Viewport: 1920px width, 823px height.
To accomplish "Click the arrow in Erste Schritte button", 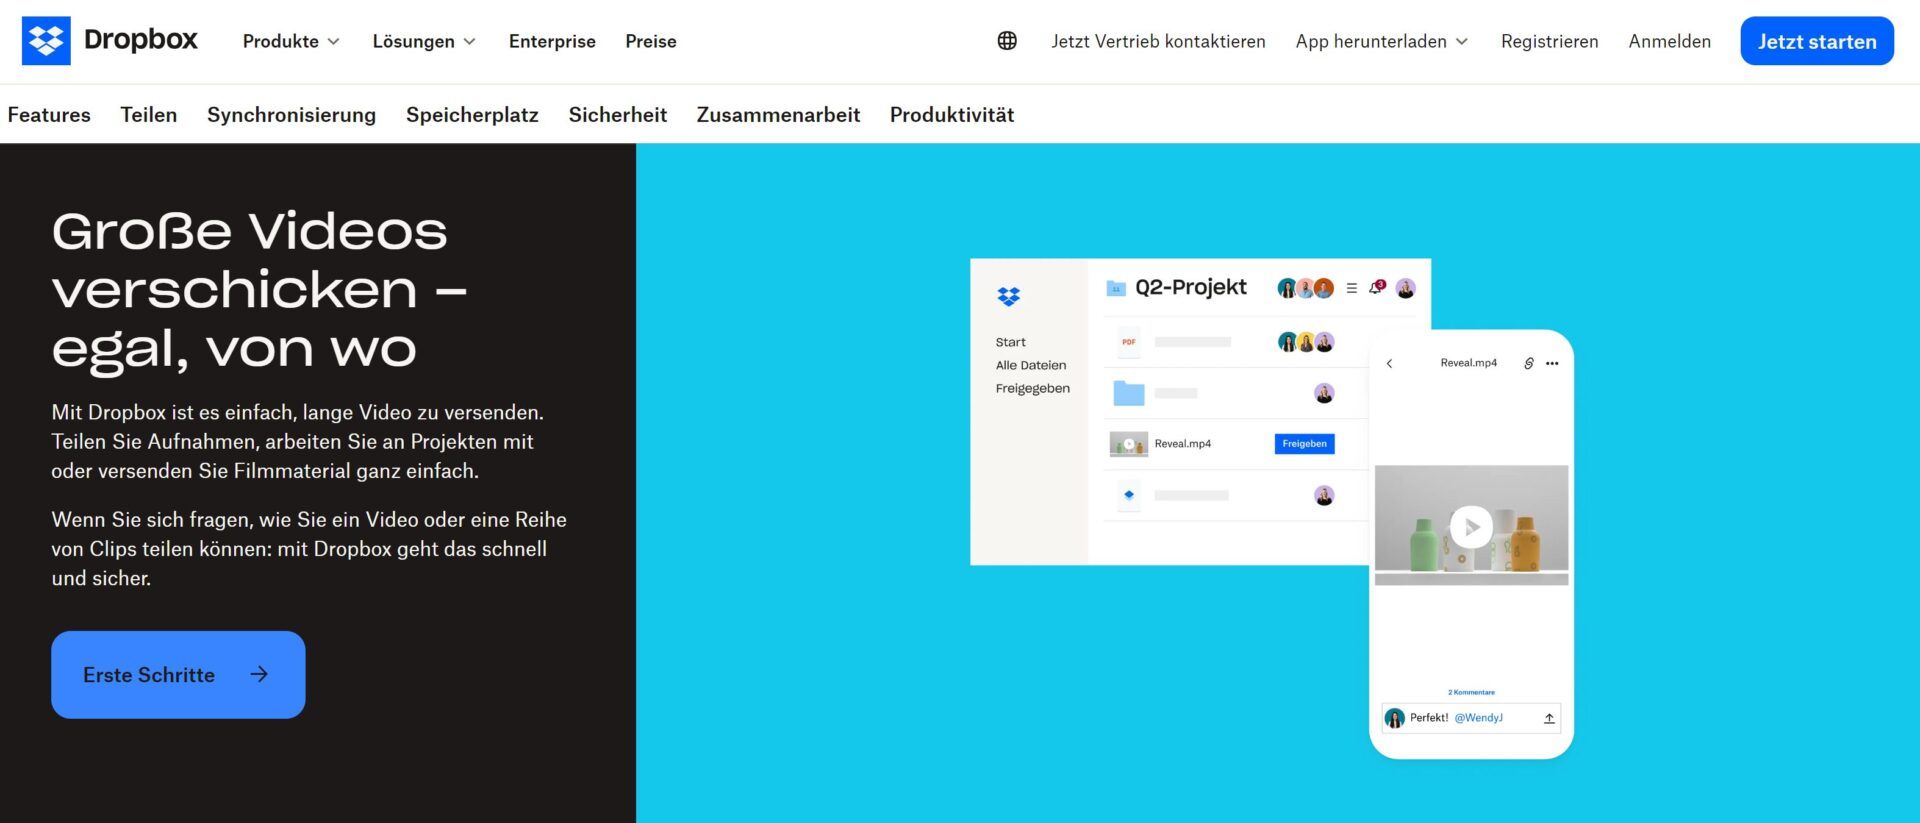I will 259,674.
